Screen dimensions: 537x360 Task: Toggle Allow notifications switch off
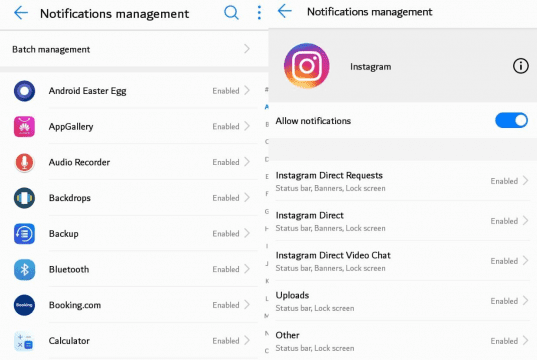tap(511, 121)
